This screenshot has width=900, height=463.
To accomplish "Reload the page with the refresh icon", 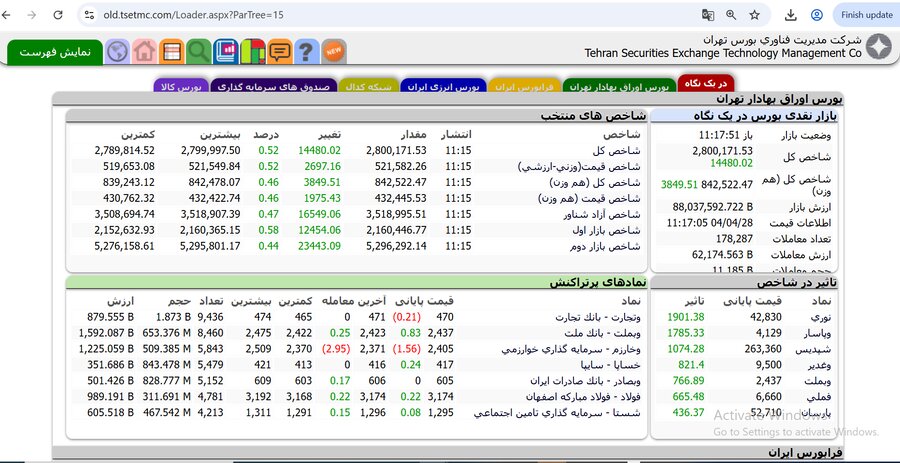I will point(58,15).
